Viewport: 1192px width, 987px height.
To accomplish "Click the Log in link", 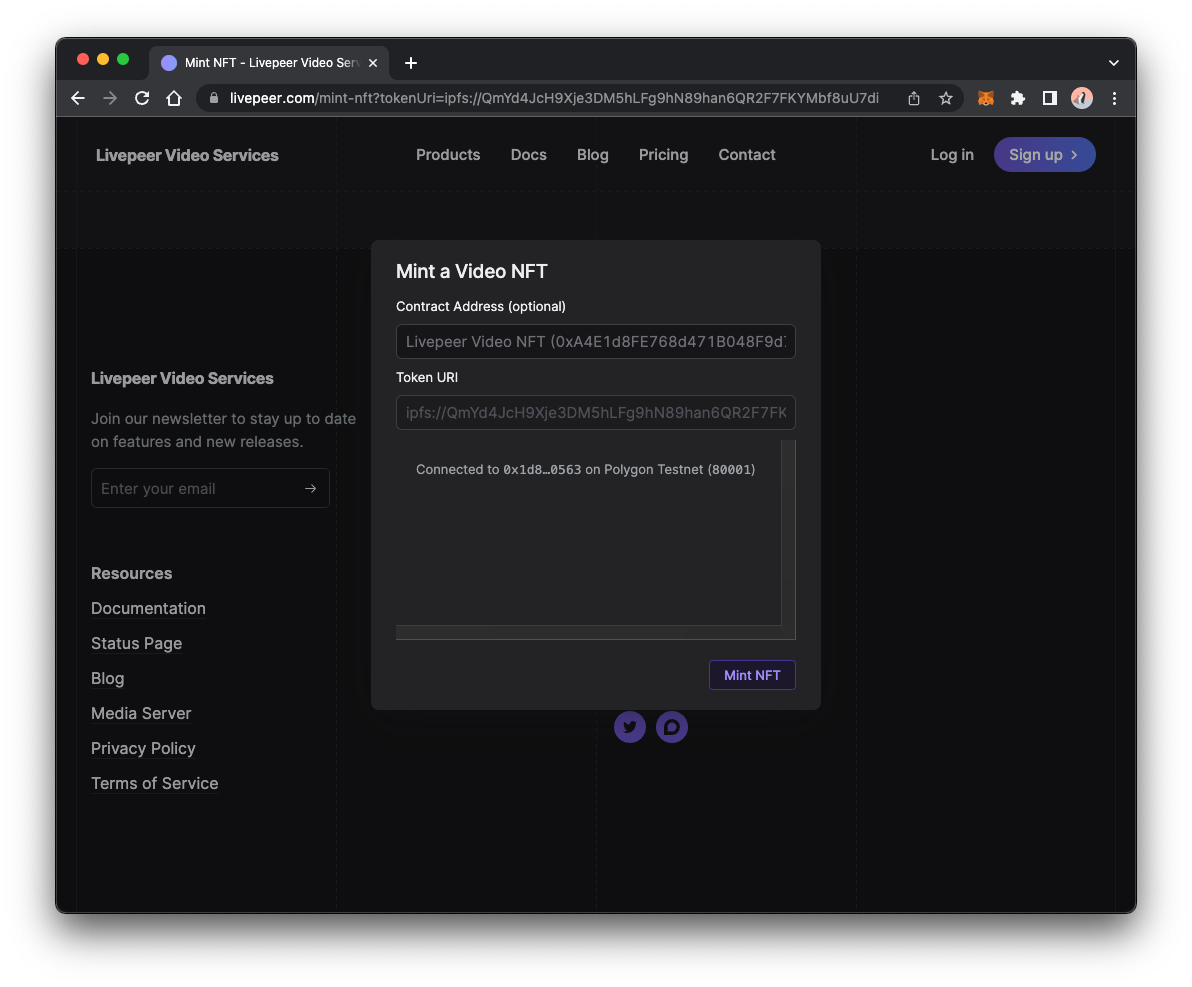I will [x=952, y=155].
